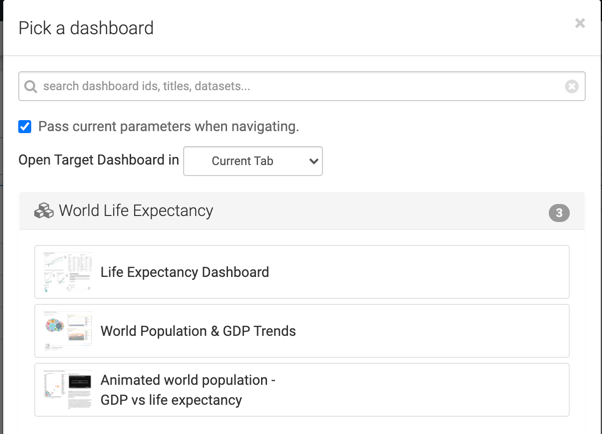Click the Animated world population list row

(420, 390)
